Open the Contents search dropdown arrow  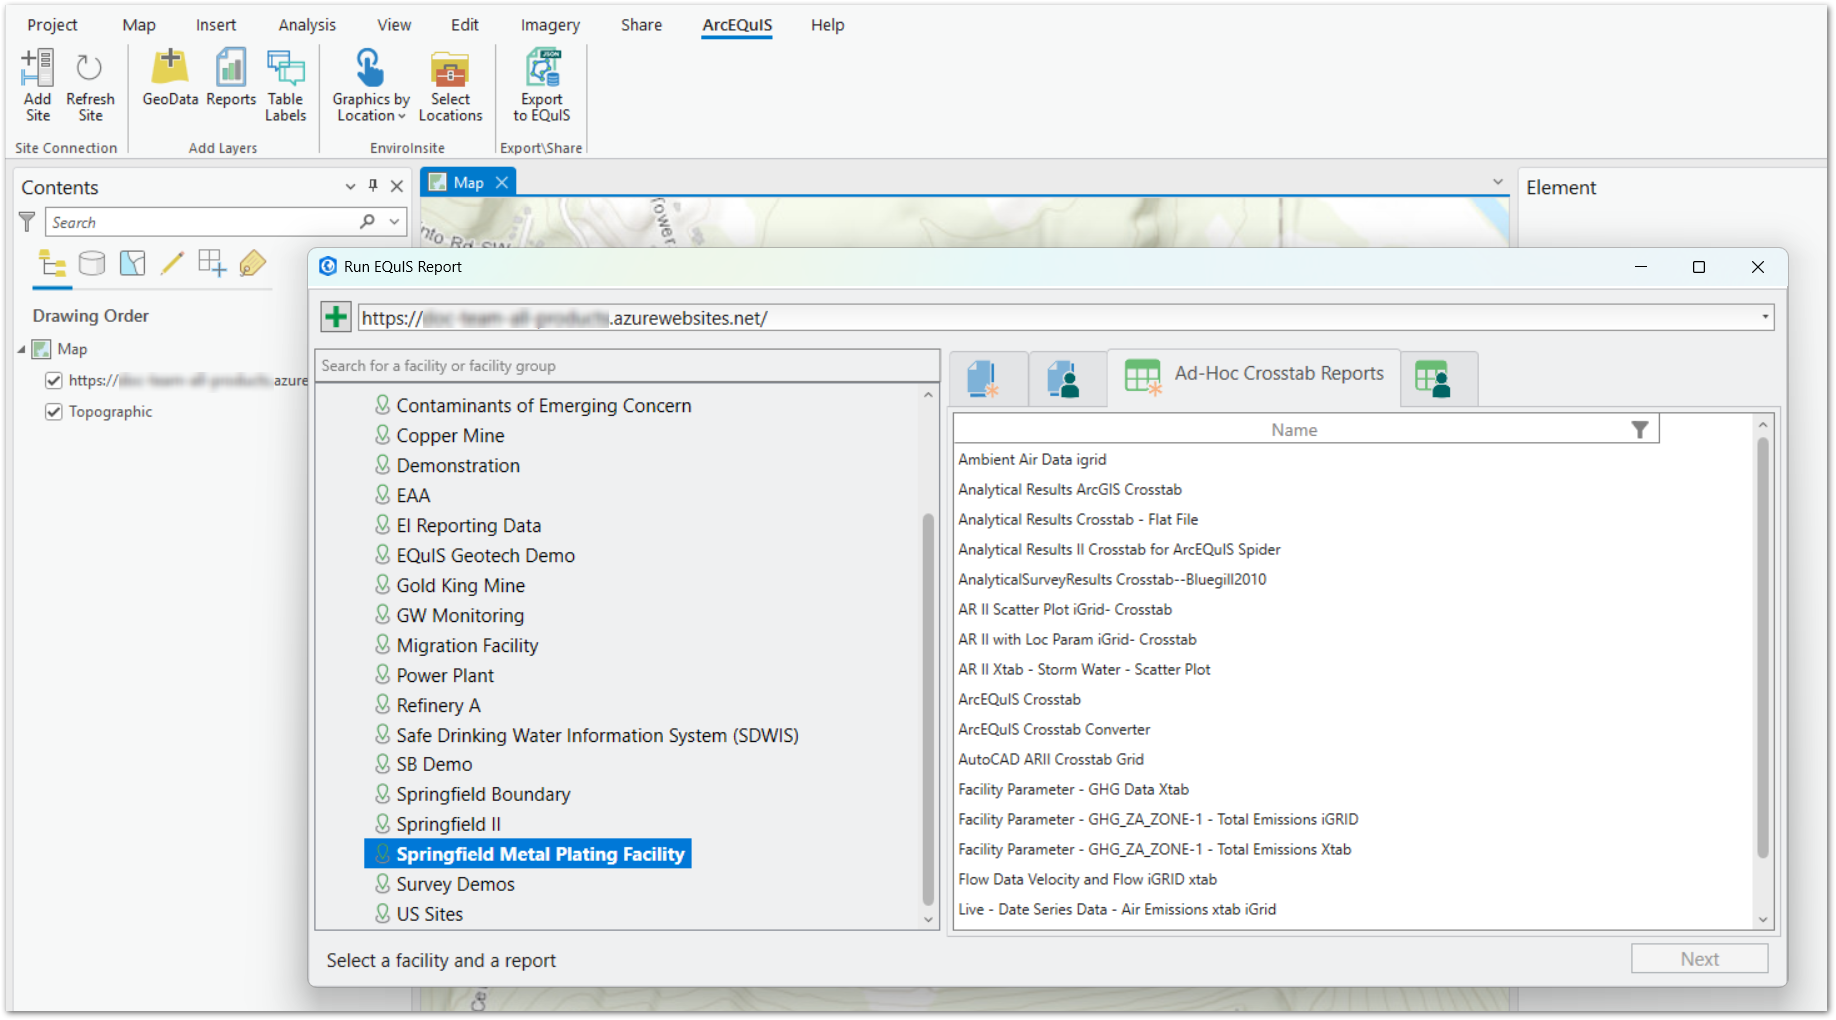(395, 221)
